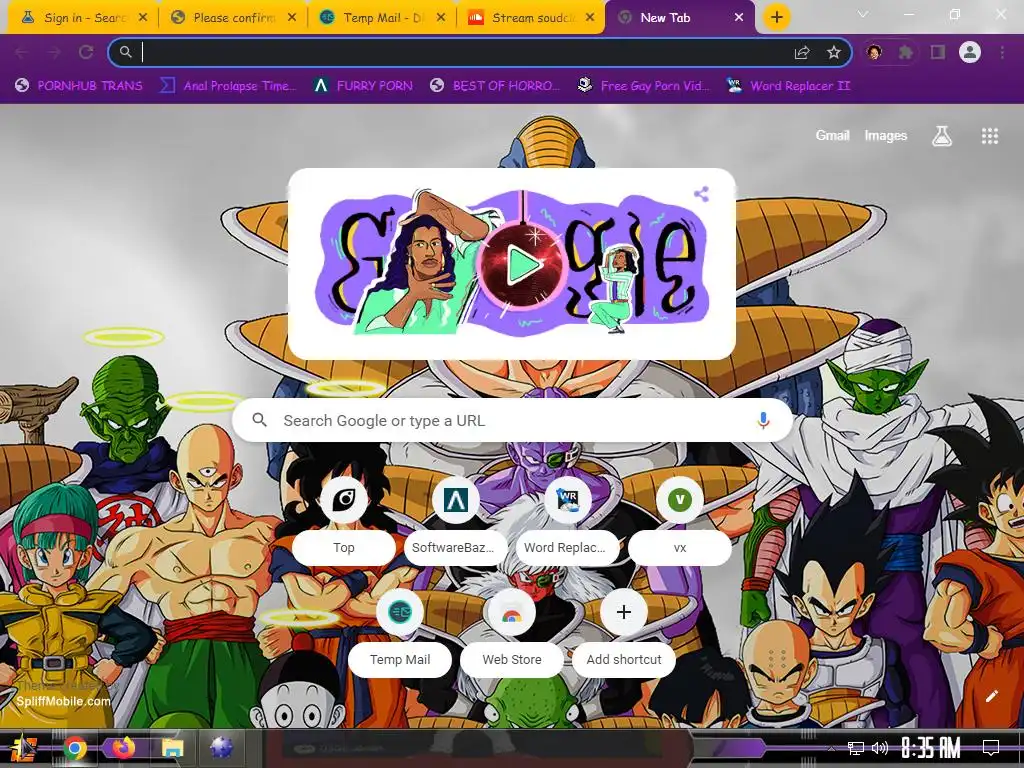Open the Chrome profile avatar
Viewport: 1024px width, 768px height.
pyautogui.click(x=970, y=52)
